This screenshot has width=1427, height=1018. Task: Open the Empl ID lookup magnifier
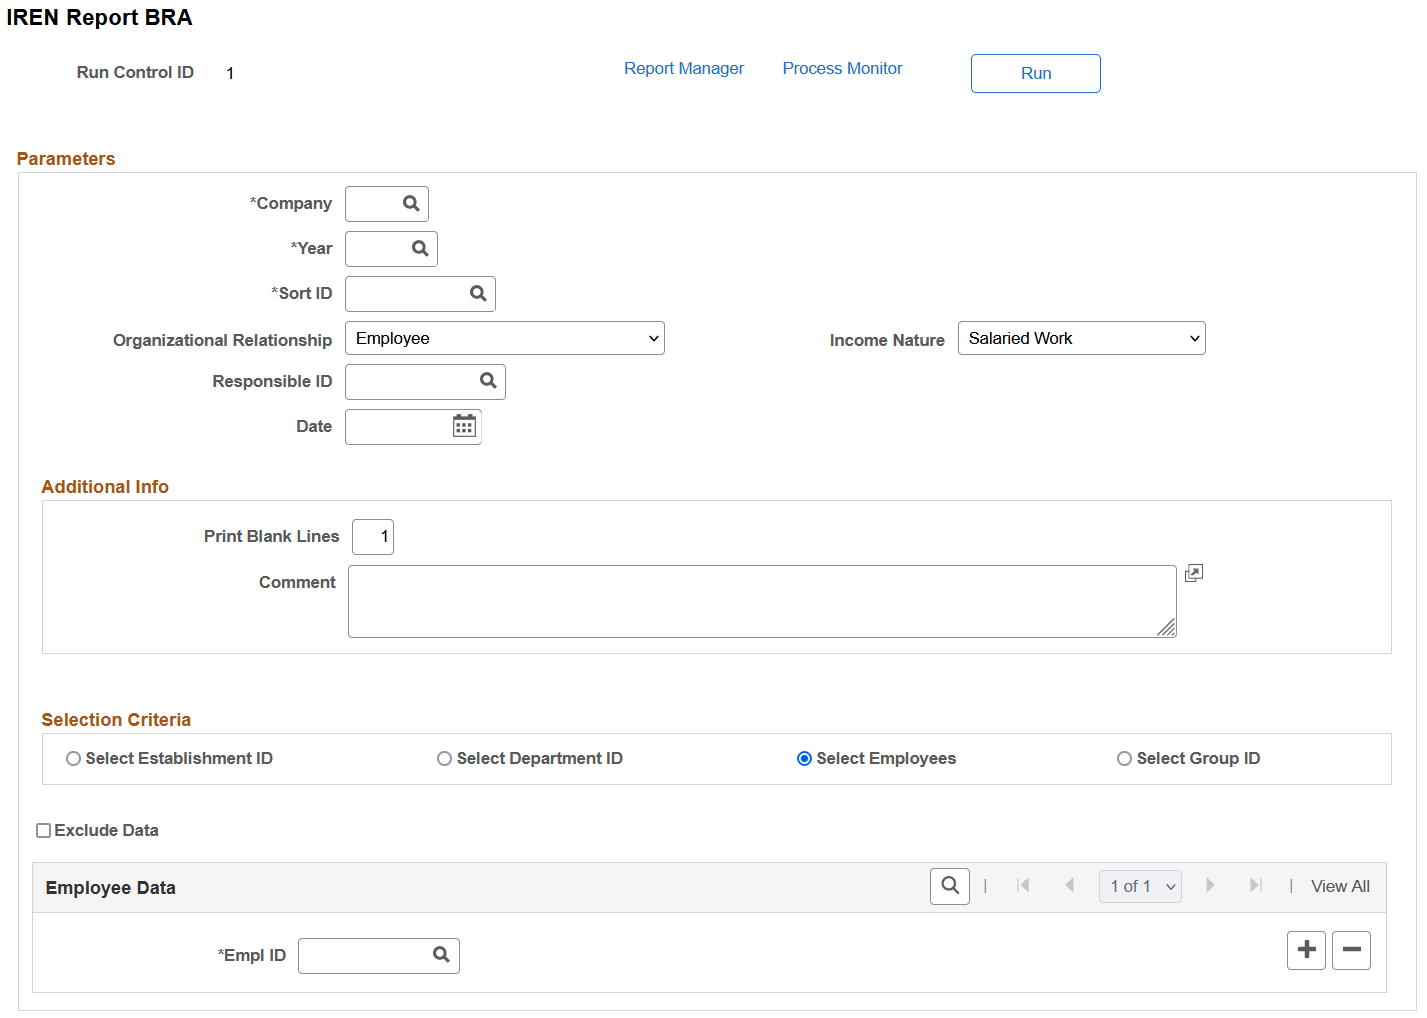441,955
